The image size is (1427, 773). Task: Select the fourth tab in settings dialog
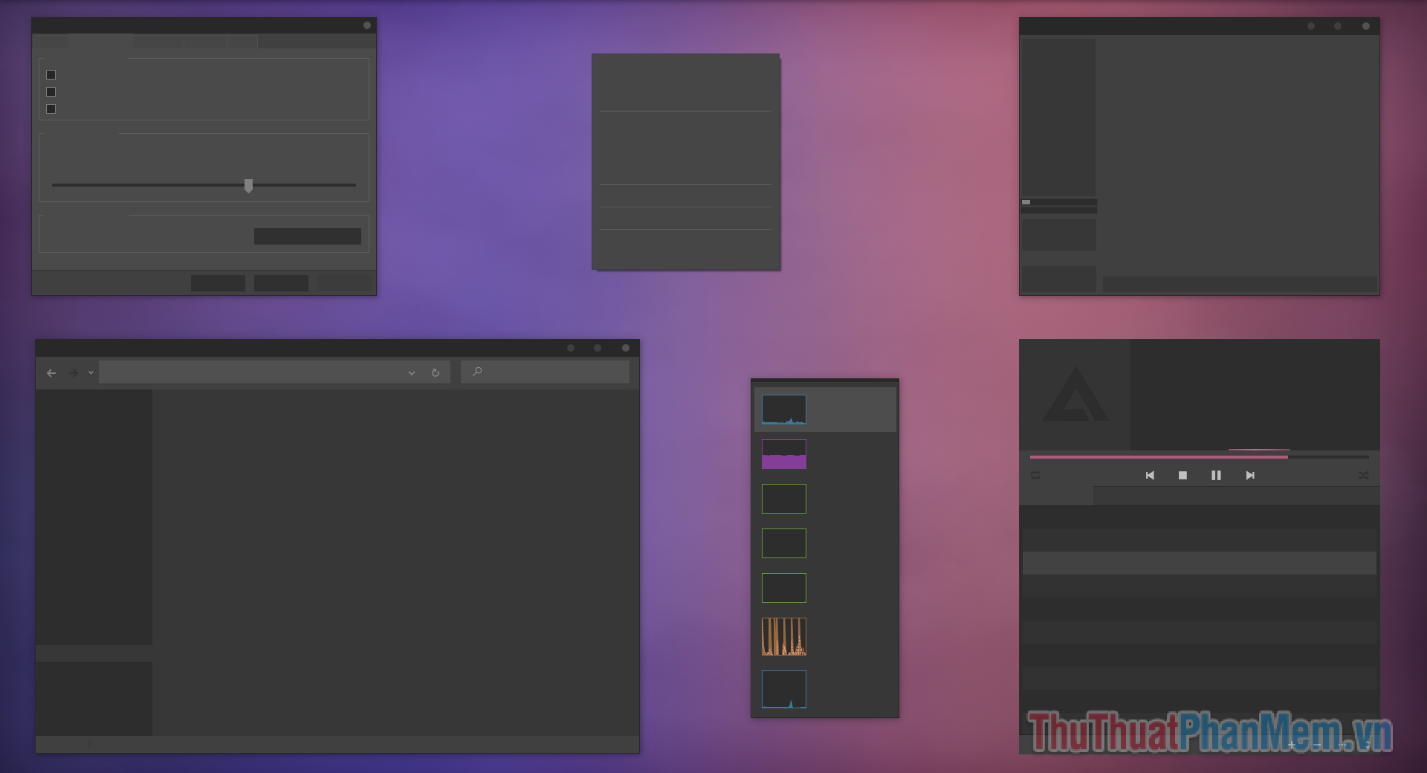coord(204,42)
